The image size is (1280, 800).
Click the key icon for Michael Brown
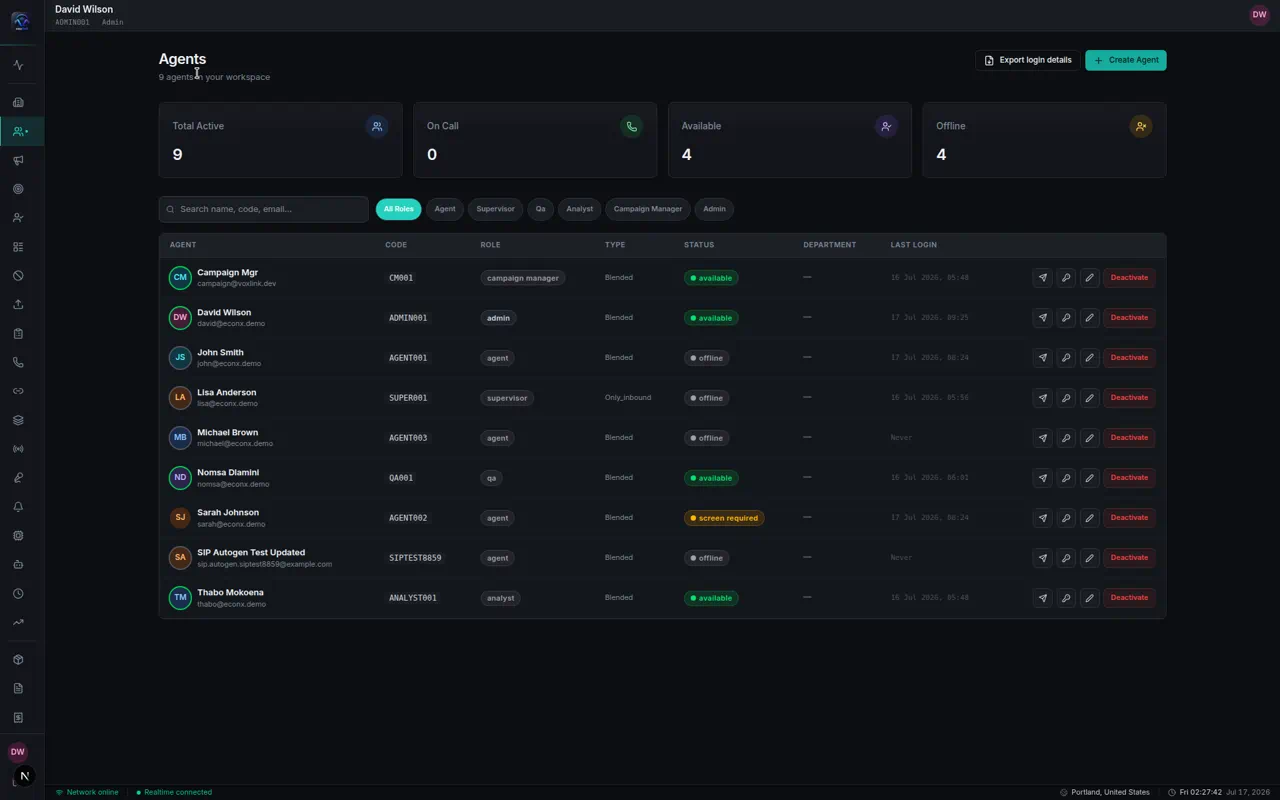click(1066, 438)
